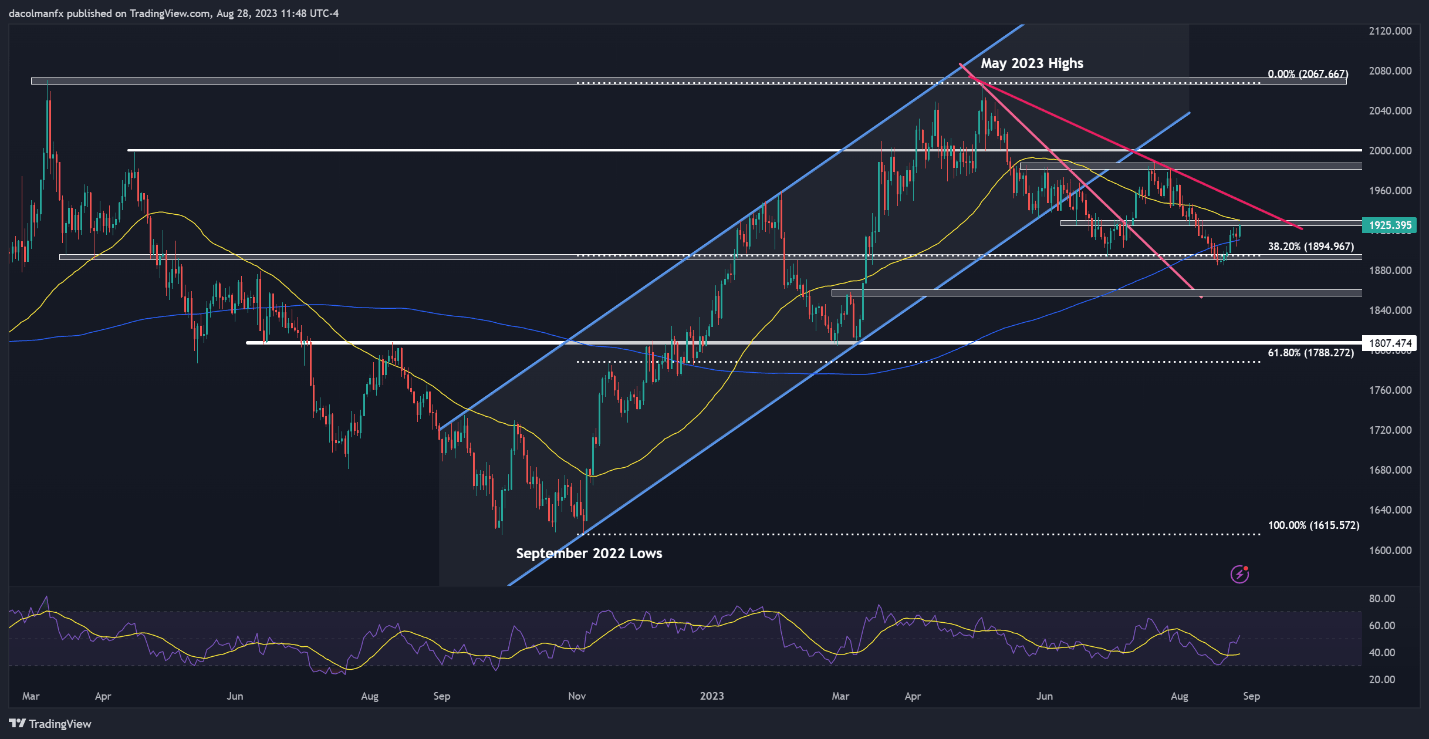
Task: Select the 61.80% (1788.272) Fibonacci label
Action: pyautogui.click(x=1310, y=353)
